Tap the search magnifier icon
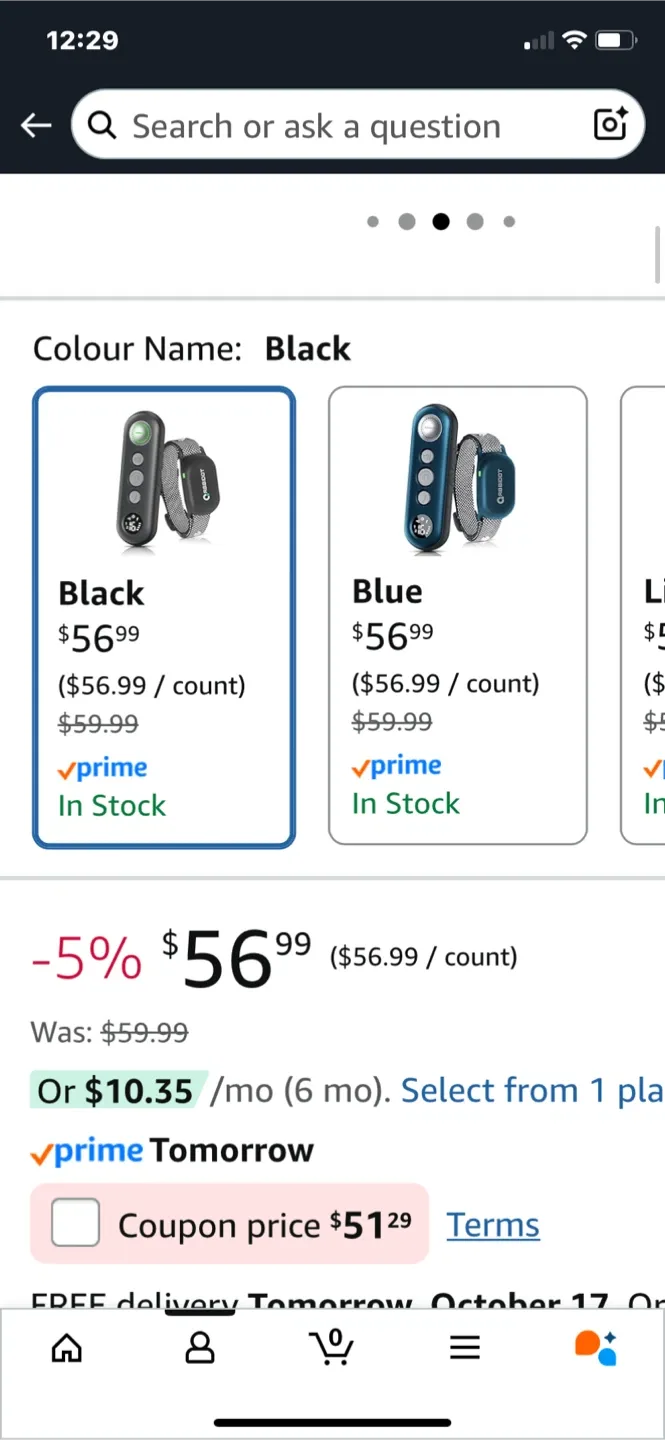This screenshot has width=665, height=1440. point(102,125)
